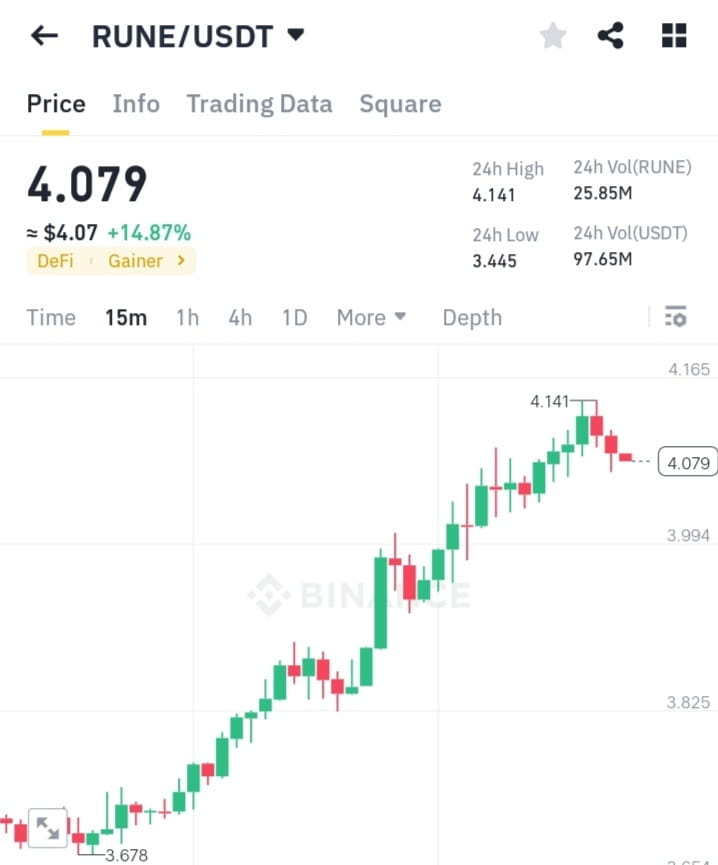Switch chart interval to 1h
The height and width of the screenshot is (865, 718).
coord(186,317)
